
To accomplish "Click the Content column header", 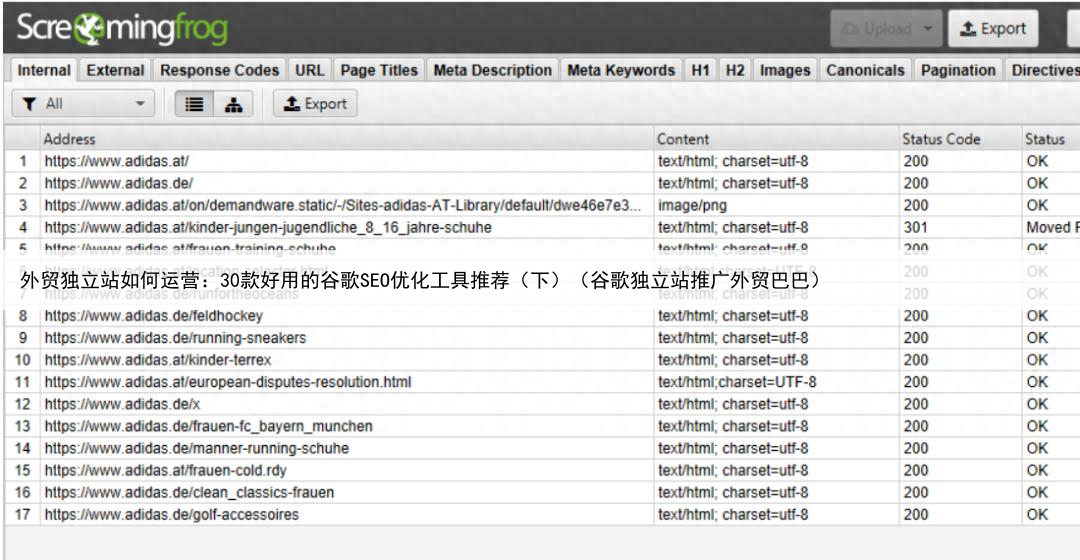I will 683,139.
